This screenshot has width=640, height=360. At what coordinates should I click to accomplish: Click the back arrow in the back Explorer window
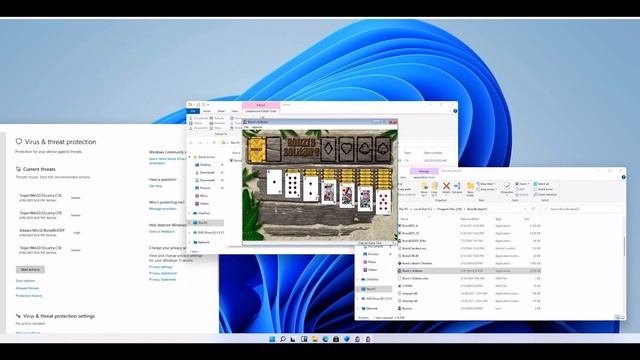pyautogui.click(x=191, y=142)
